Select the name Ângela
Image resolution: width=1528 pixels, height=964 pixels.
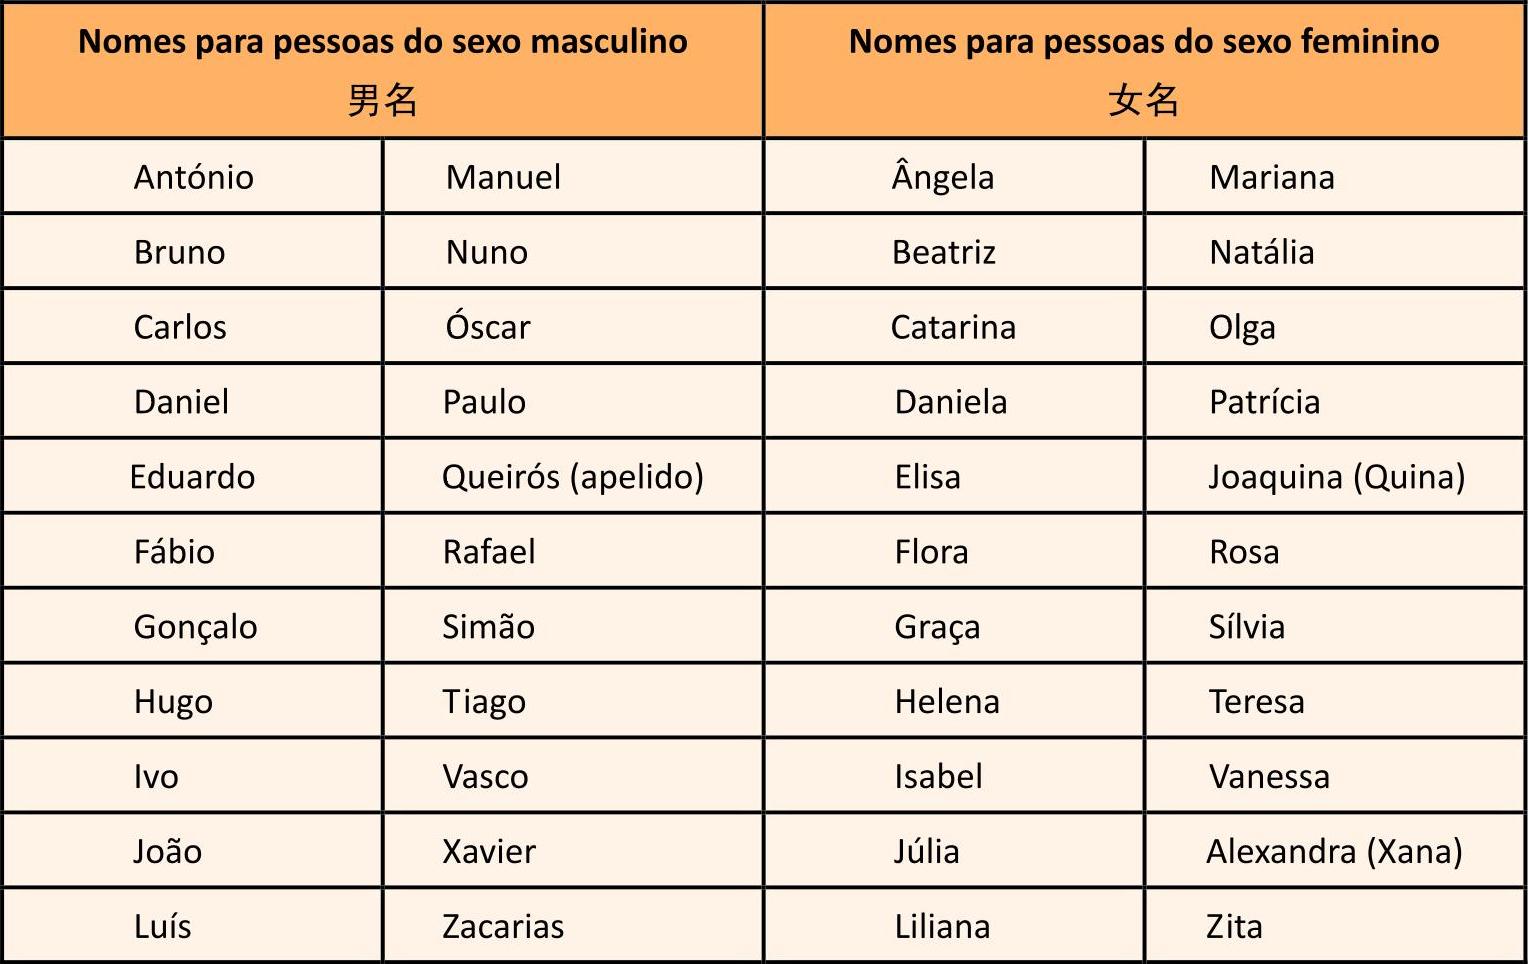point(942,177)
